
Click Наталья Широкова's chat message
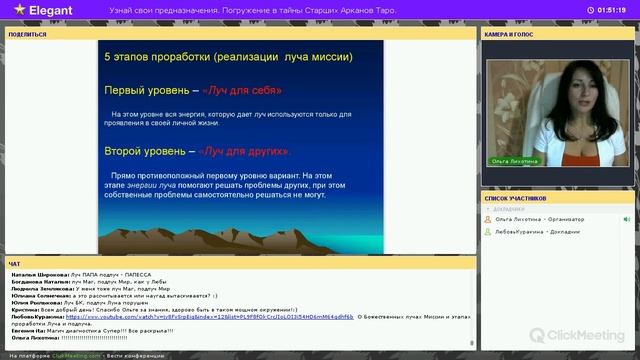[81, 275]
